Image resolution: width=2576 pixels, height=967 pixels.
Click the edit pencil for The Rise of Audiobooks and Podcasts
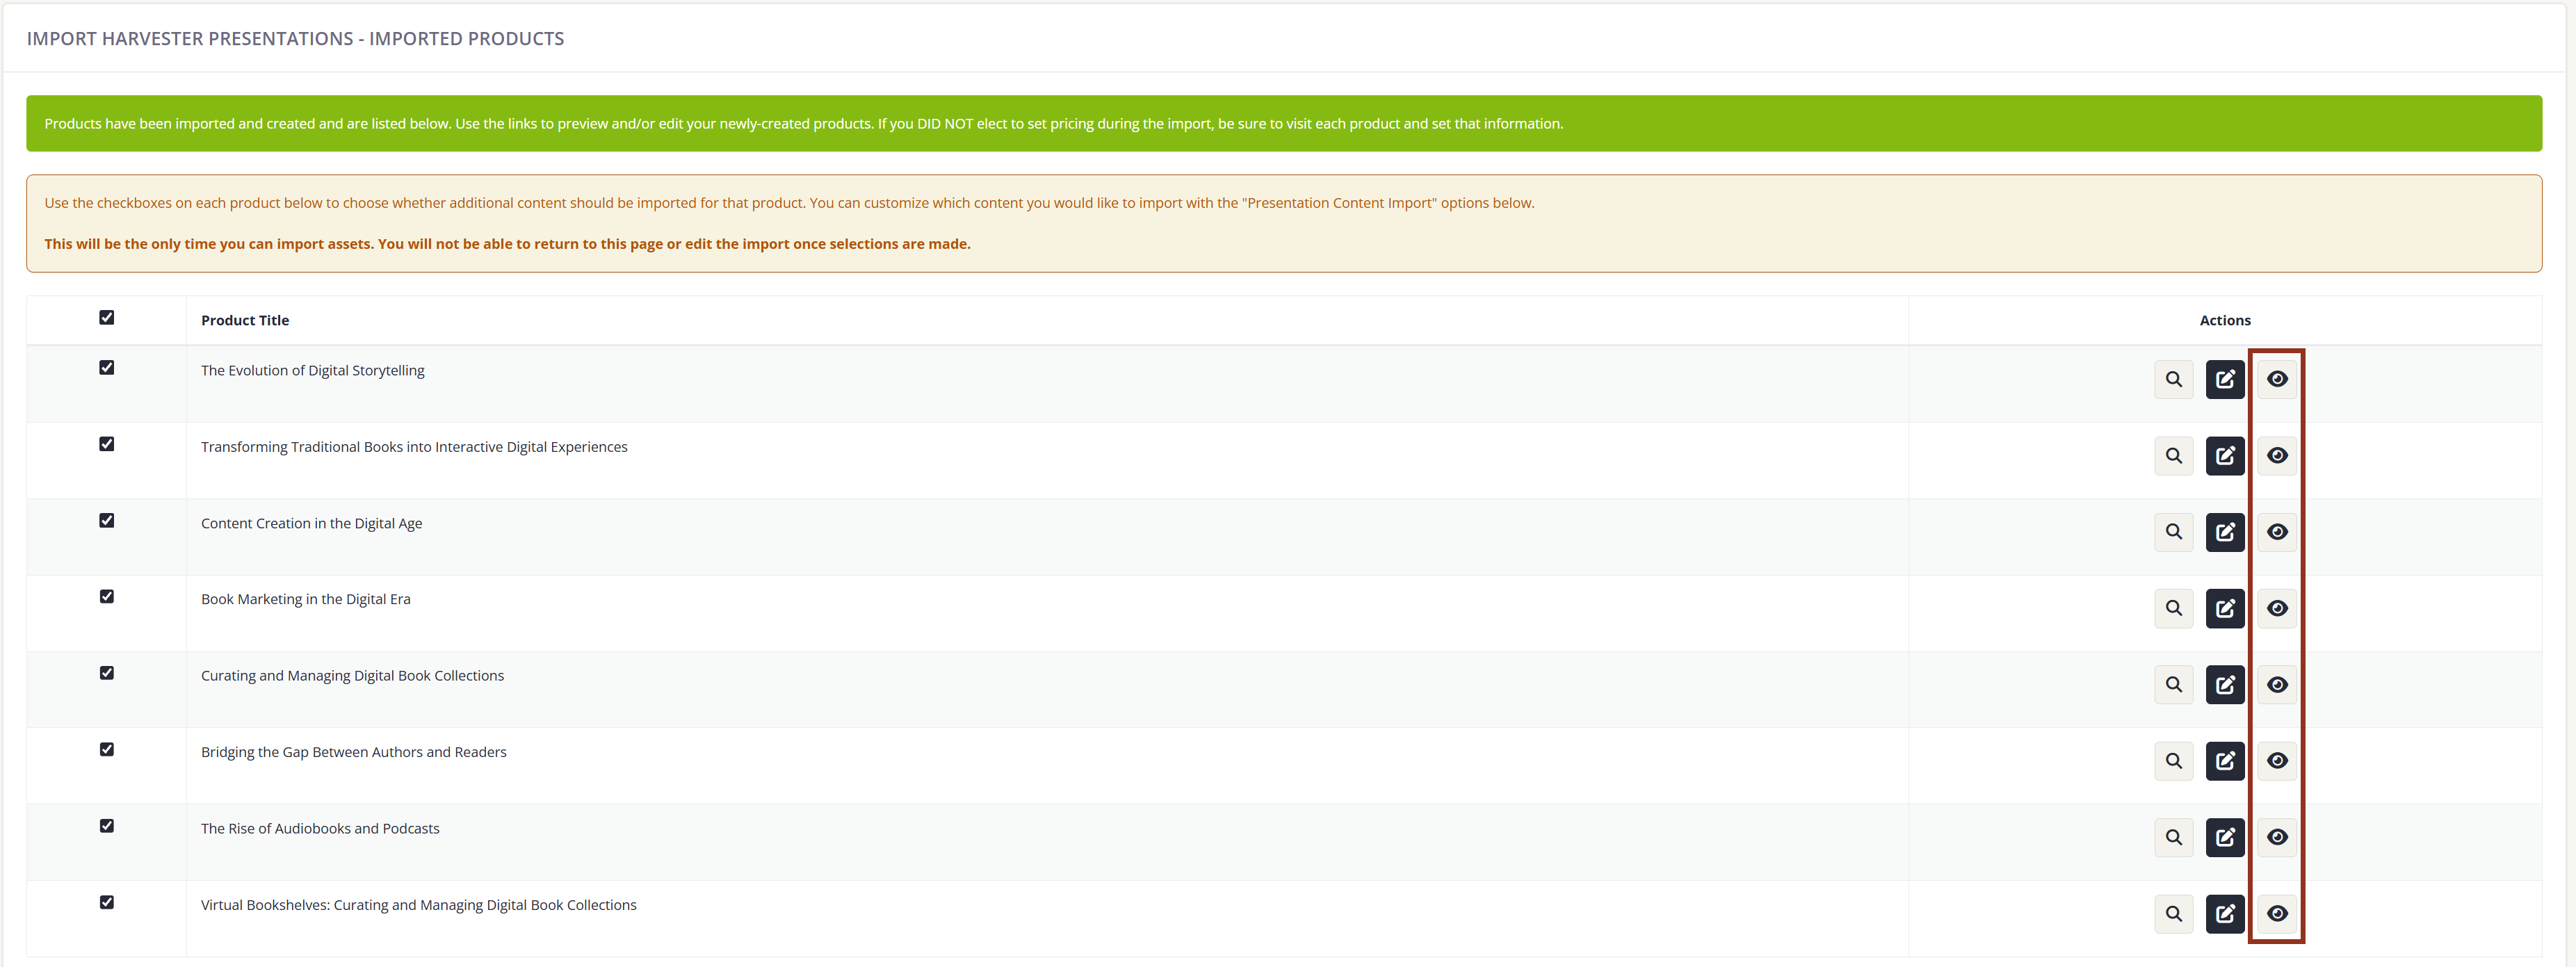click(2225, 837)
